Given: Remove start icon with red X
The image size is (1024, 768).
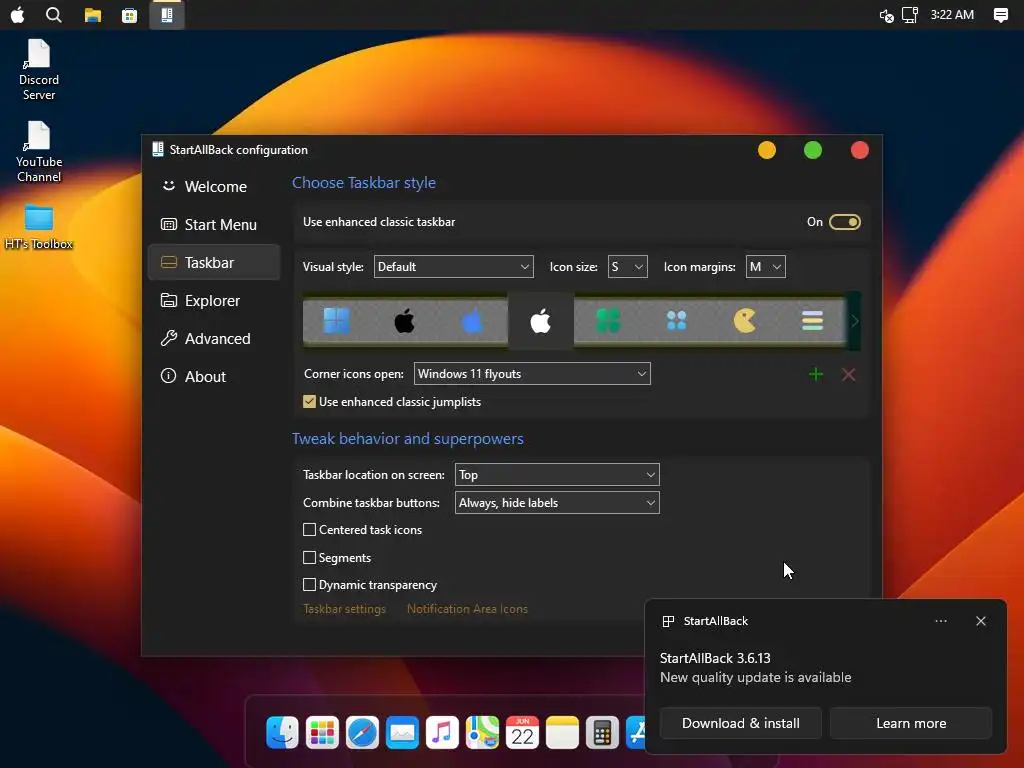Looking at the screenshot, I should pos(848,374).
